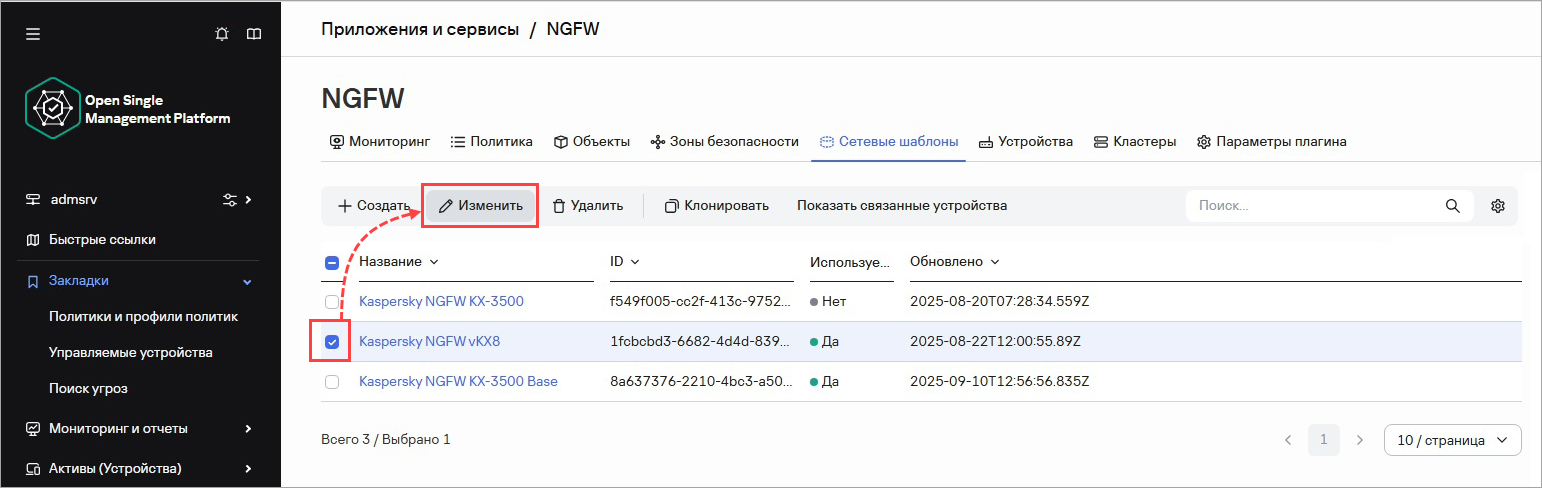Open the documentation book icon
The width and height of the screenshot is (1542, 488).
254,34
